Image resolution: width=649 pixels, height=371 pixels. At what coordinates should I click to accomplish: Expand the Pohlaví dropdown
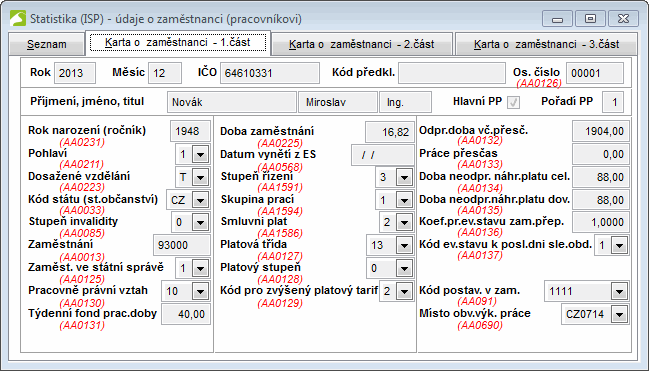click(200, 155)
